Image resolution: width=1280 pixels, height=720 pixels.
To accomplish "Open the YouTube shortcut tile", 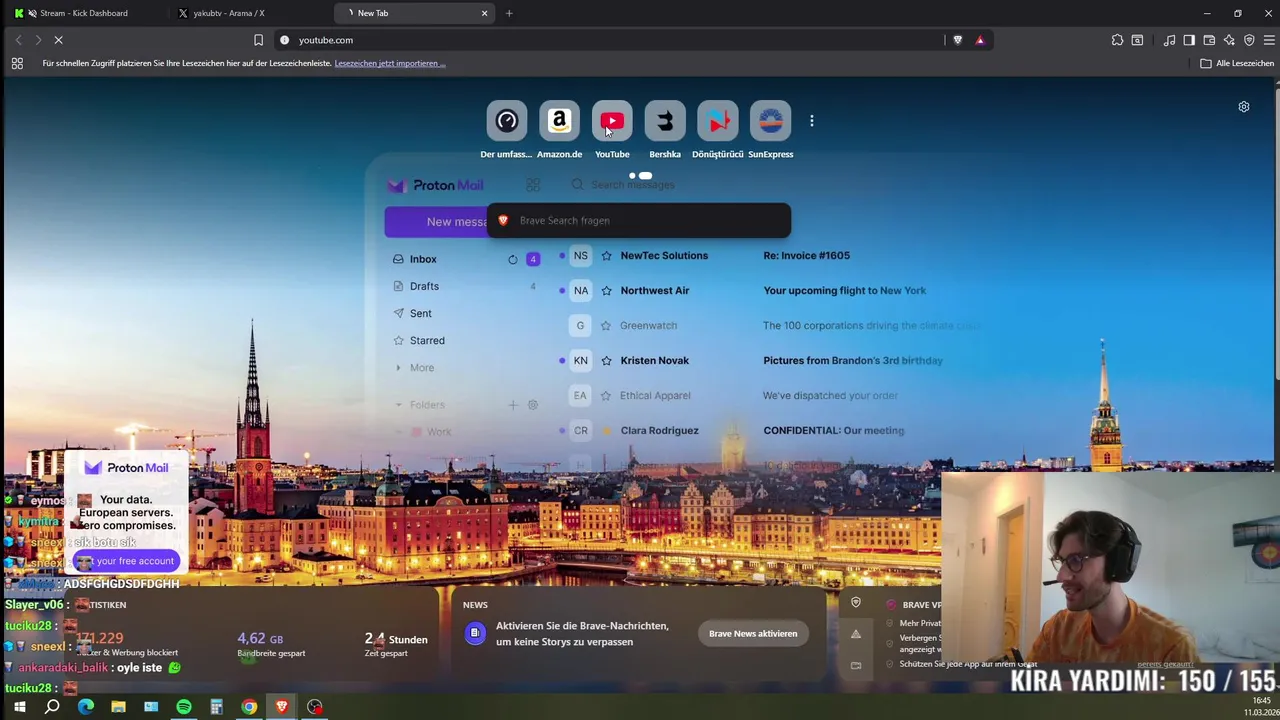I will [x=612, y=121].
